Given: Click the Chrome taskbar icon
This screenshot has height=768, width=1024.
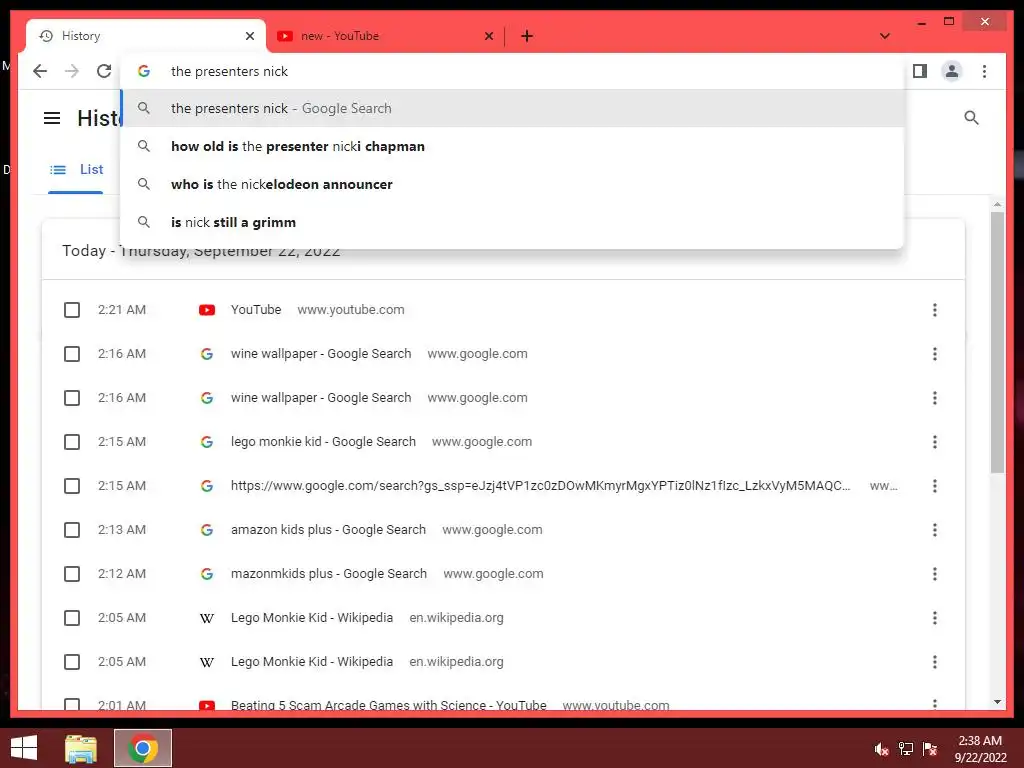Looking at the screenshot, I should (x=143, y=748).
